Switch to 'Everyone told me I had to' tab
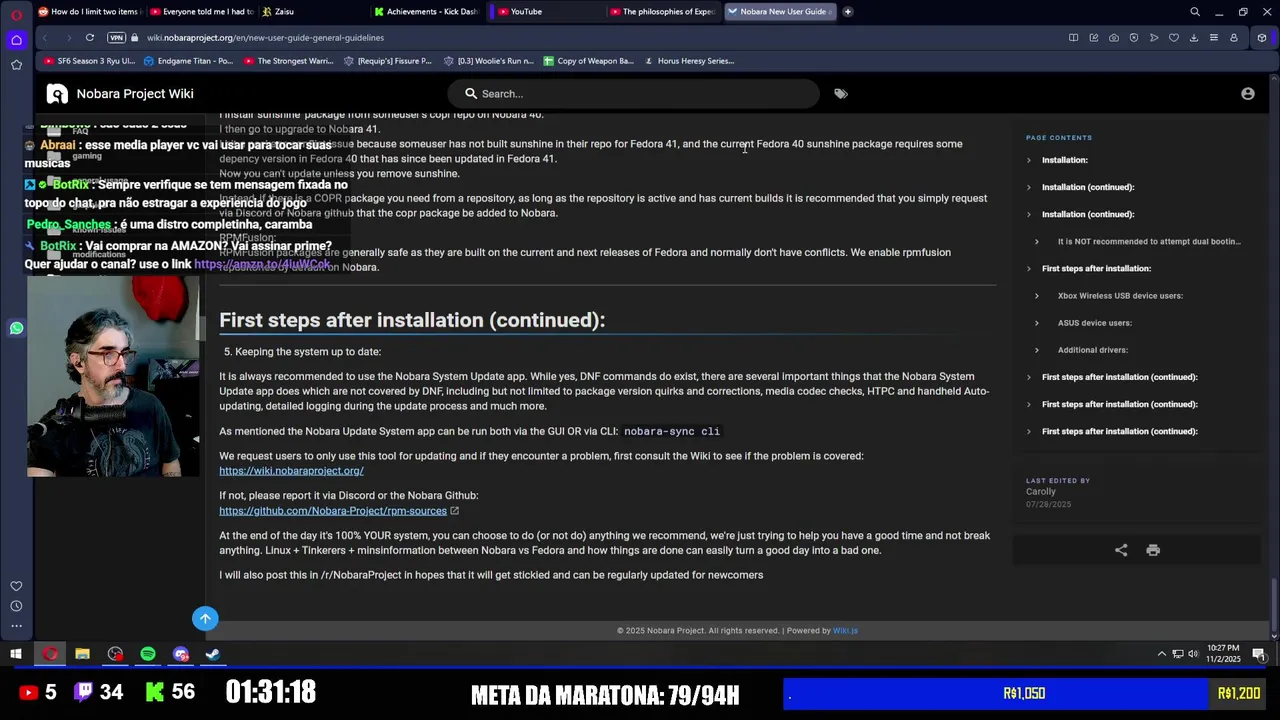 coord(200,12)
